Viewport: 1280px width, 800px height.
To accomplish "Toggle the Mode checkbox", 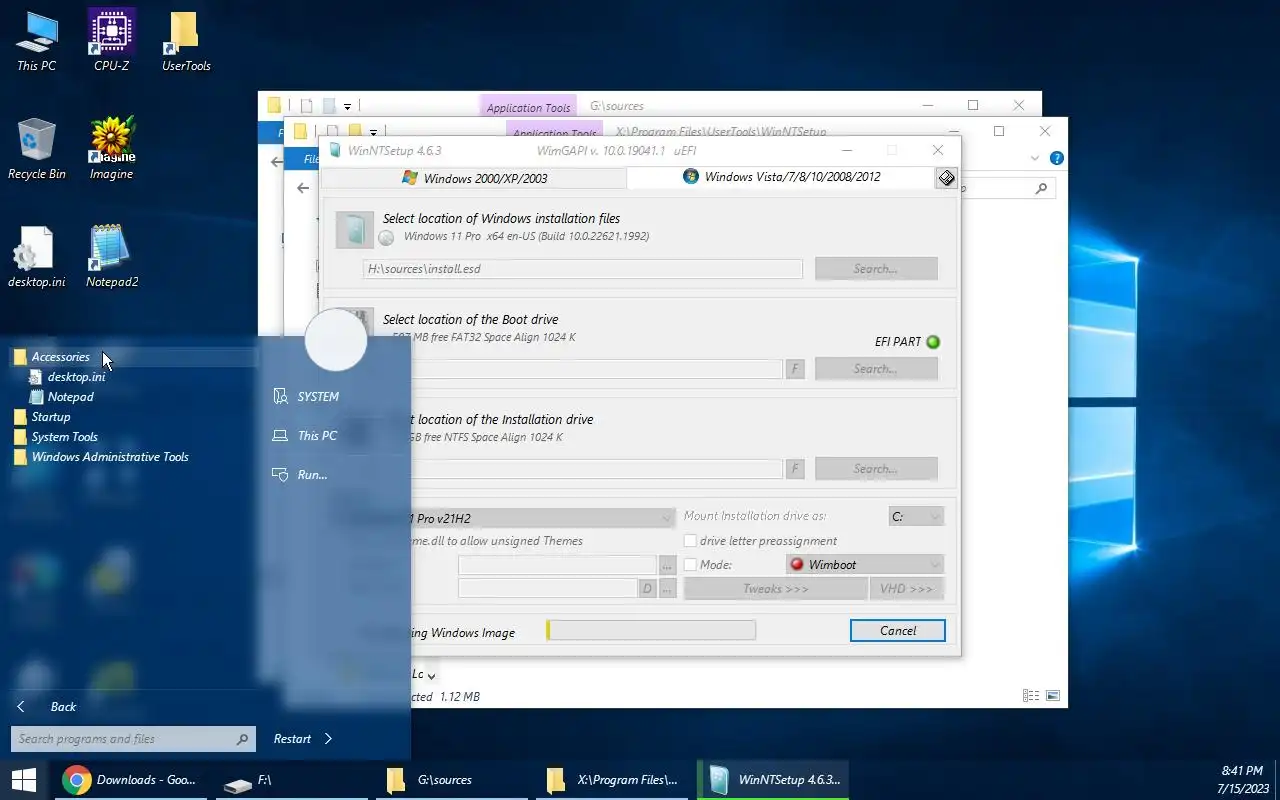I will point(690,565).
